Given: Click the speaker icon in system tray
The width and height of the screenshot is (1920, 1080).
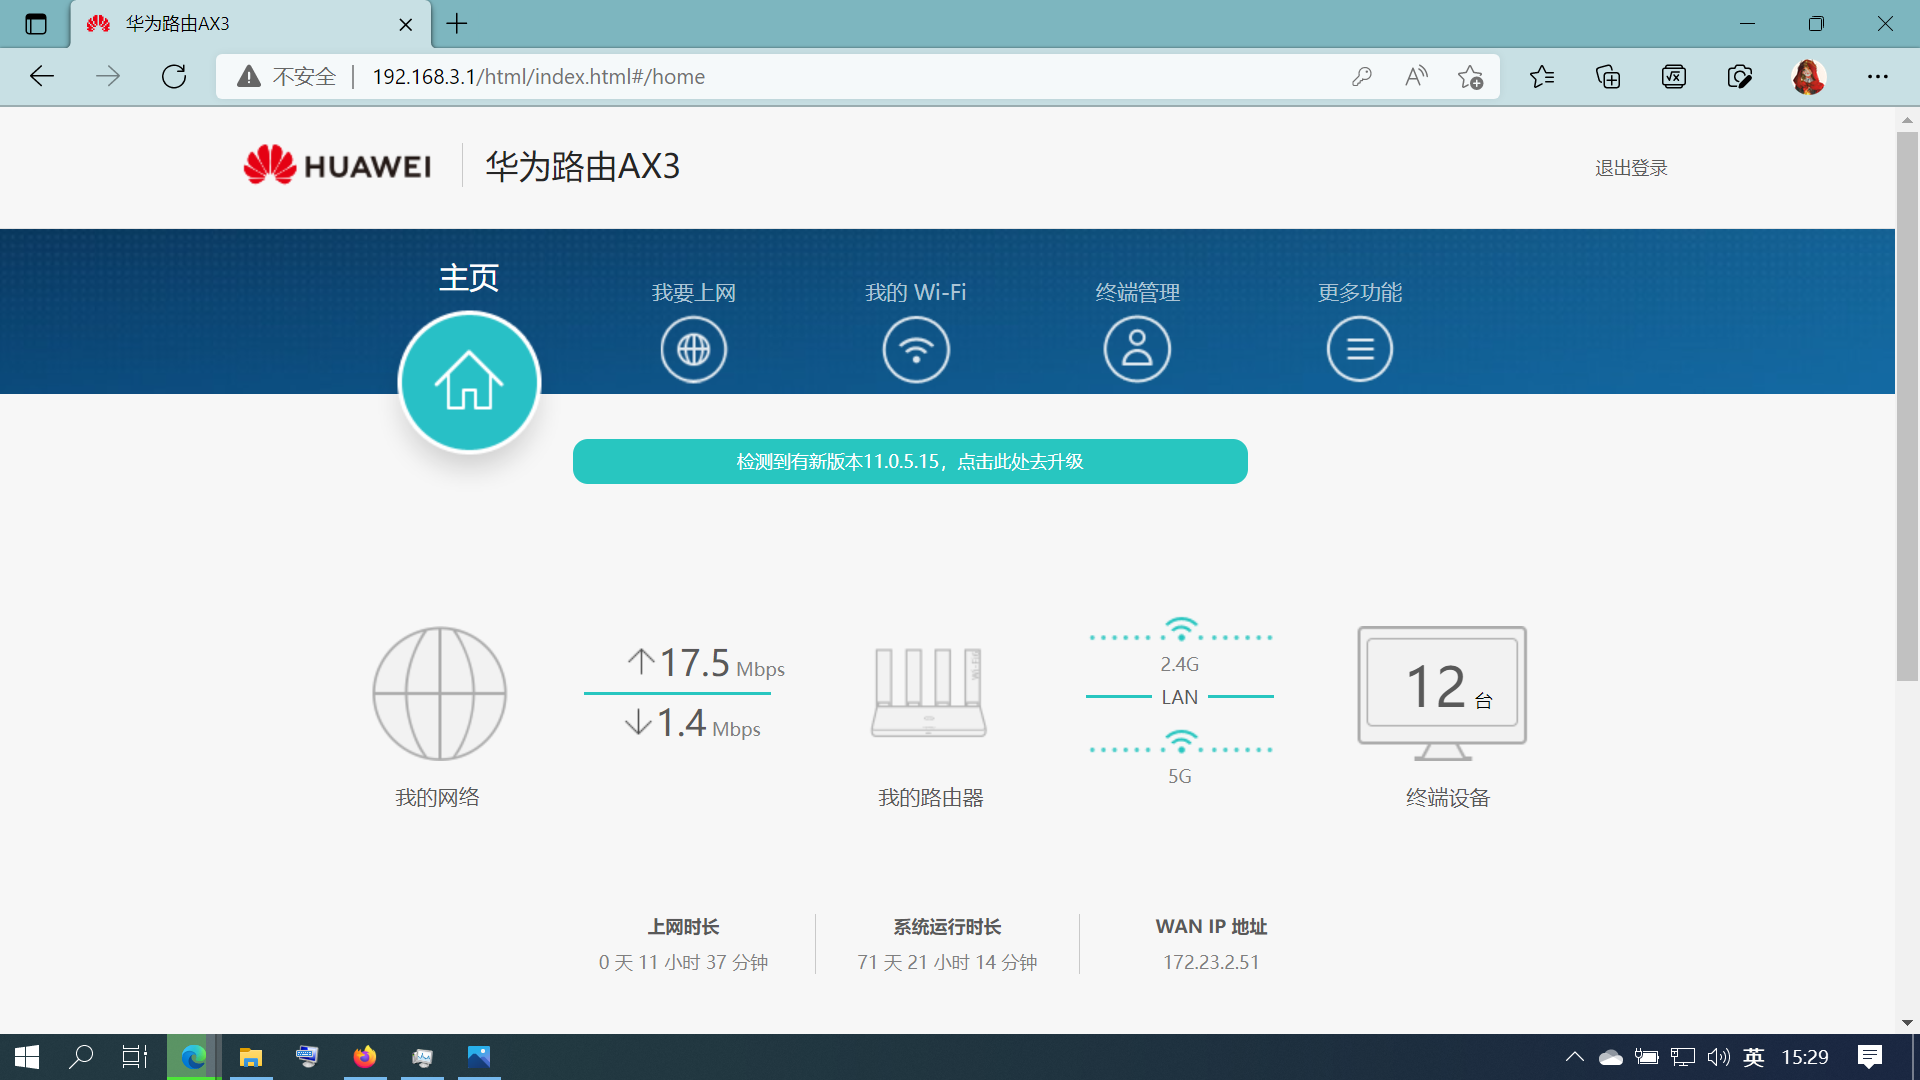Looking at the screenshot, I should tap(1717, 1057).
